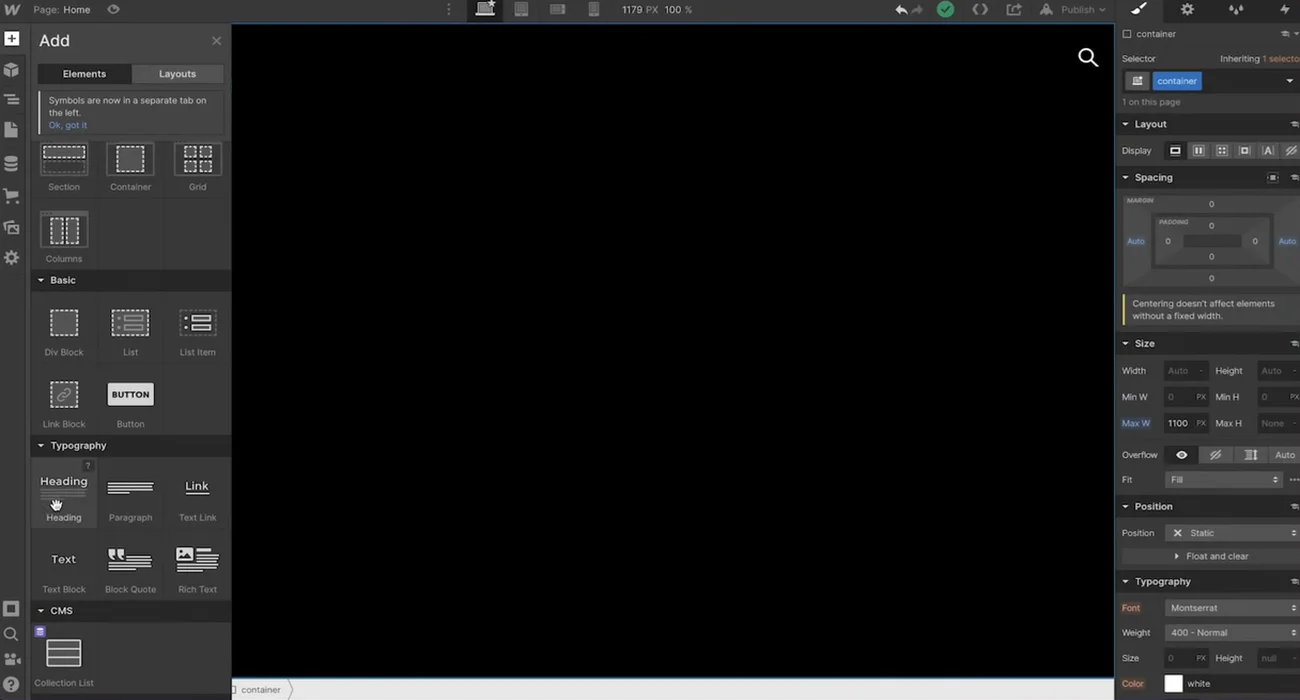Open the Position Static dropdown
This screenshot has width=1300, height=700.
pos(1232,533)
